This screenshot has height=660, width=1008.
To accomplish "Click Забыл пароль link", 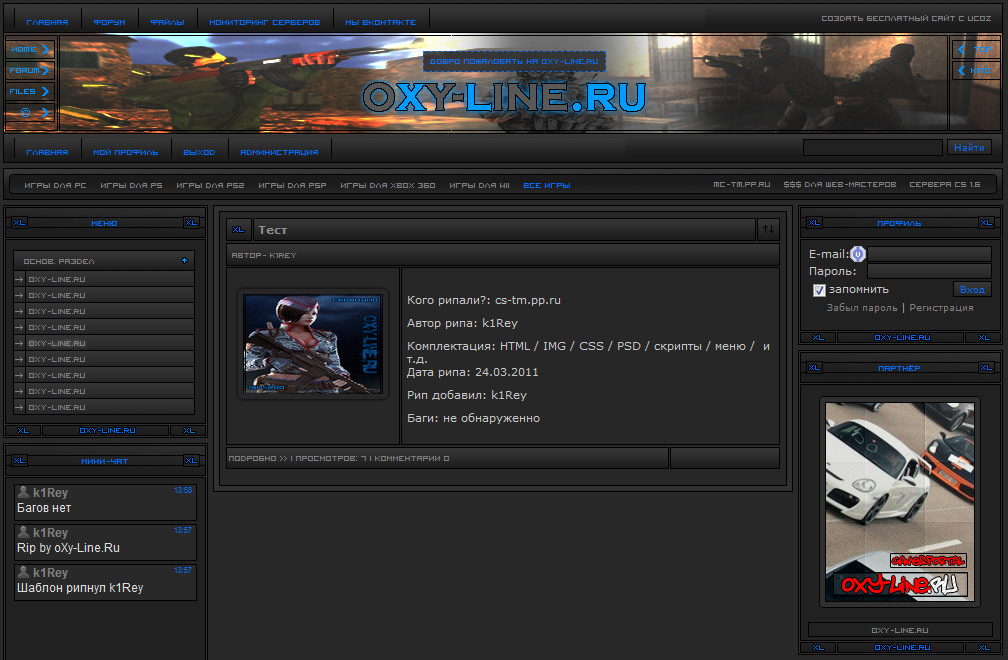I will click(x=862, y=308).
